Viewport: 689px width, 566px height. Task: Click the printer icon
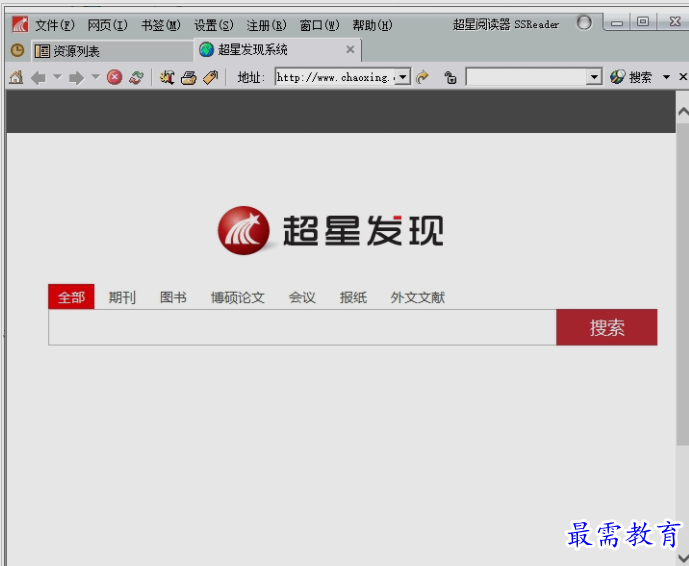pyautogui.click(x=189, y=78)
